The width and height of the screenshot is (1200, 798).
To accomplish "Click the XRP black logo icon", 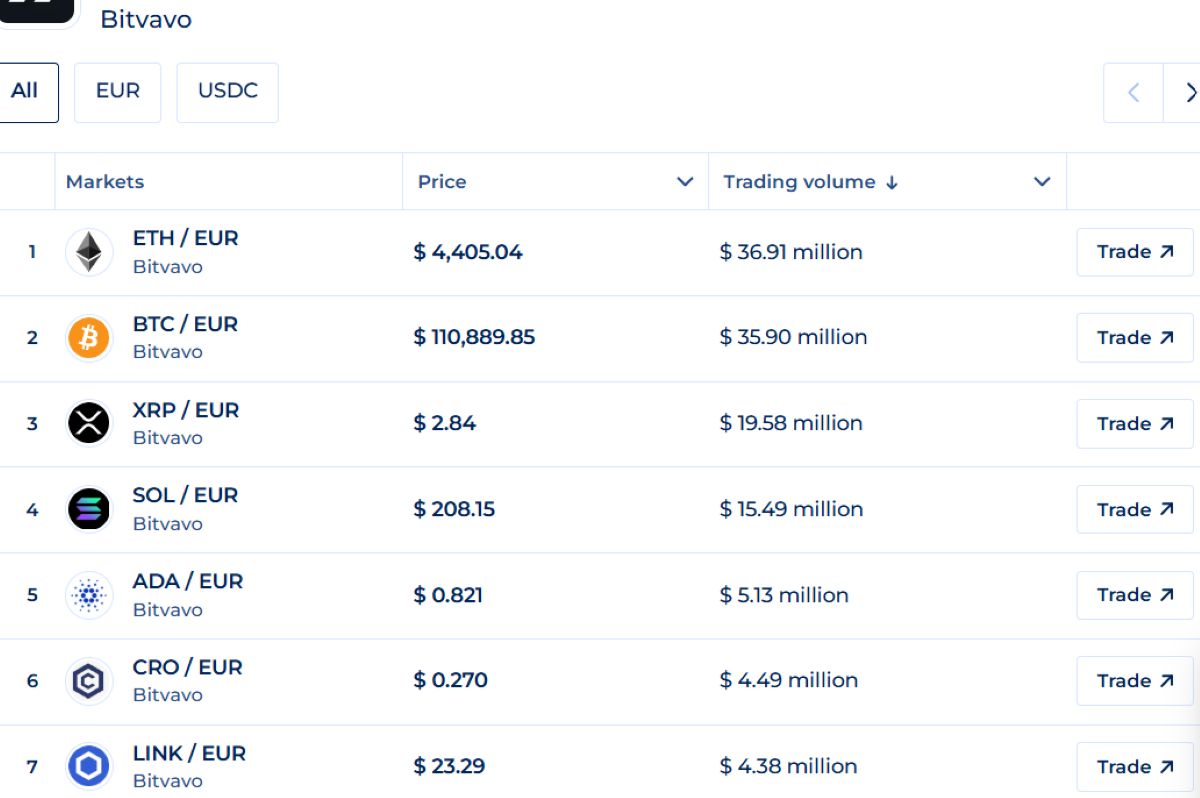I will pos(89,423).
